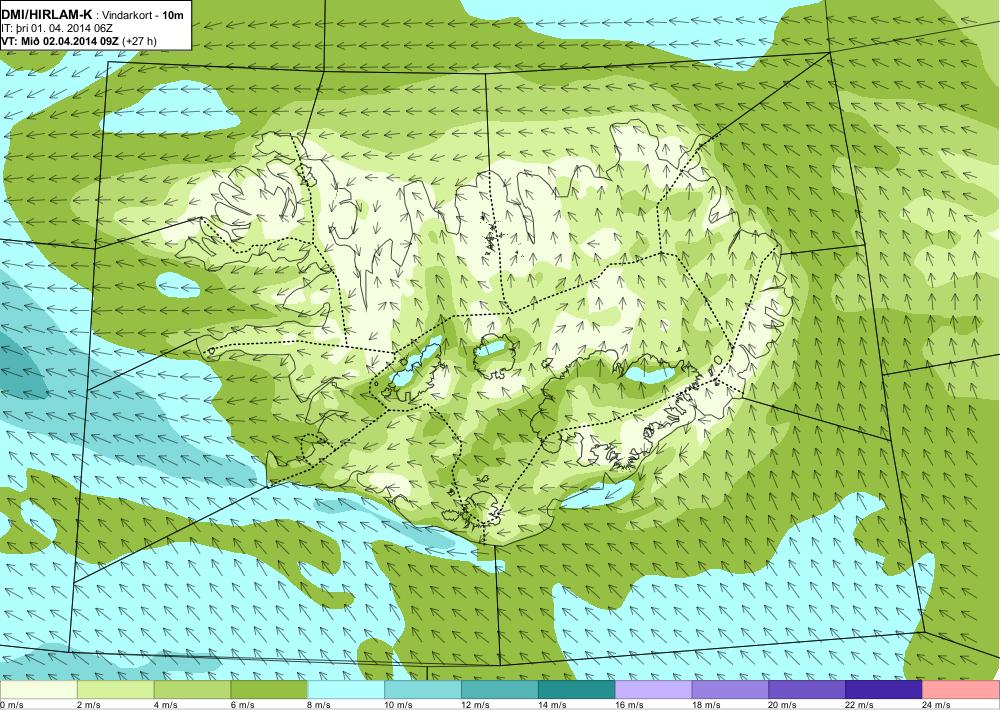The width and height of the screenshot is (1000, 710).
Task: Click the '18 m/s' legend label
Action: [x=706, y=705]
